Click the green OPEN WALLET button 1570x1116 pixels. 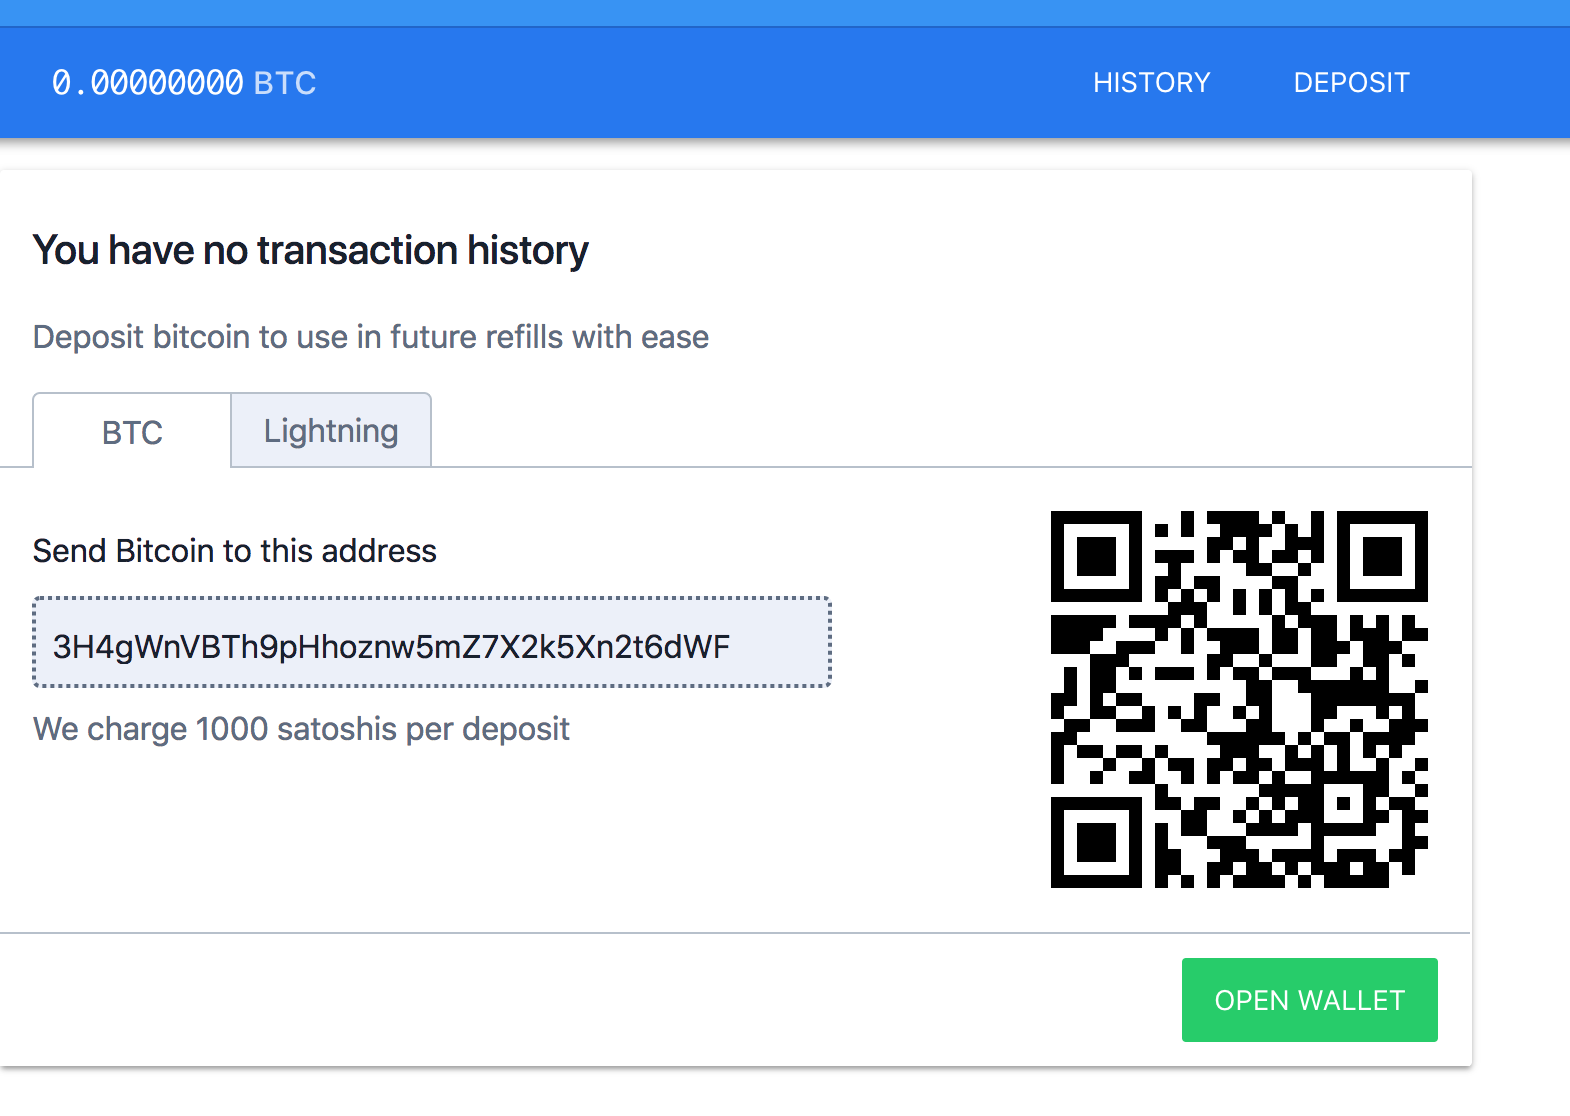tap(1309, 1000)
